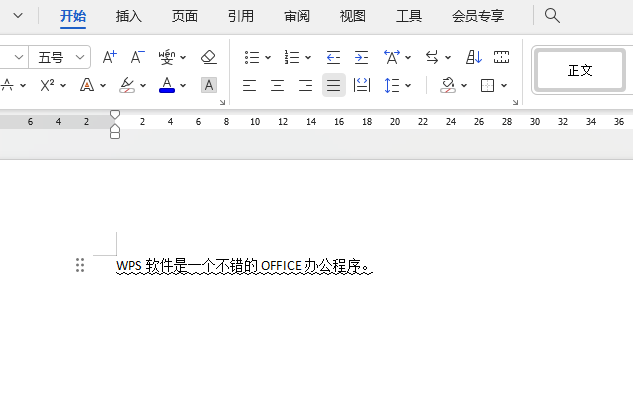Click the text direction wrap icon
The image size is (633, 401).
[432, 57]
